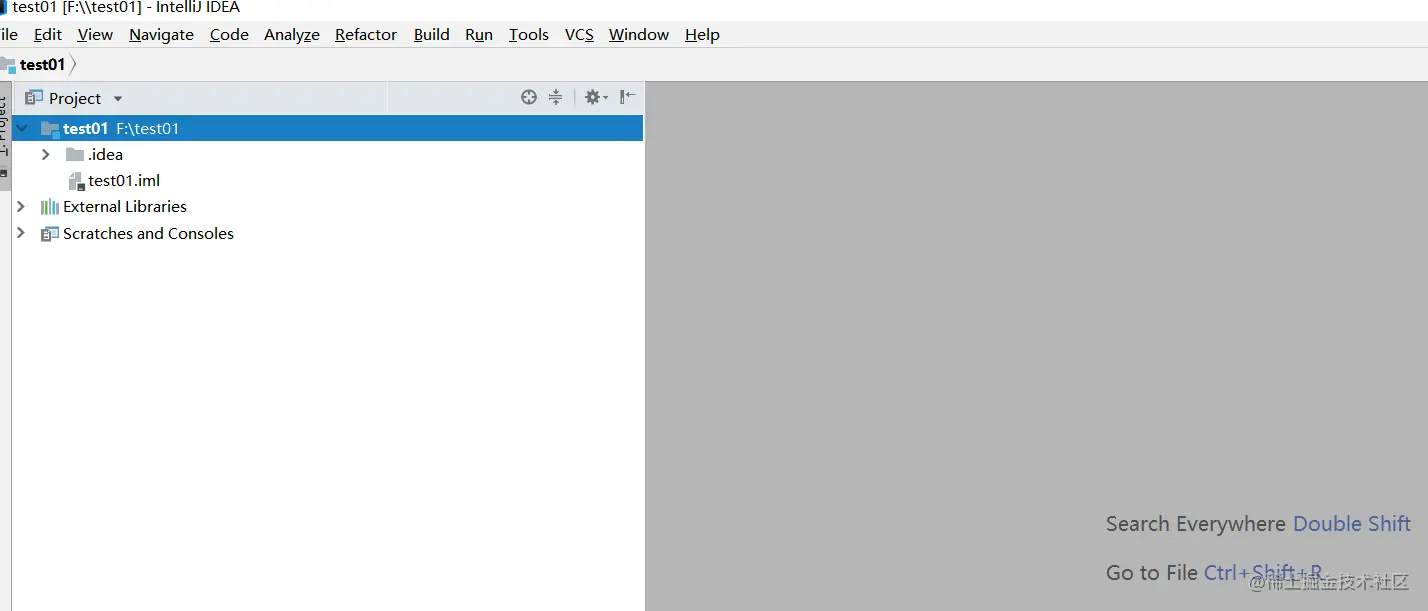Open the VCS menu
Screen dimensions: 1428x611
click(x=579, y=34)
